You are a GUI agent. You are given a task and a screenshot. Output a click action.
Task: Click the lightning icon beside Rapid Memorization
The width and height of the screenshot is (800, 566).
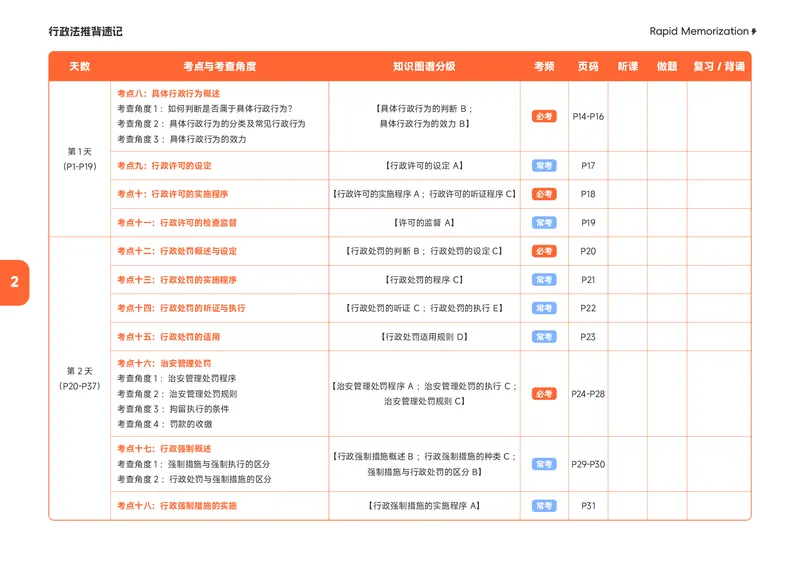click(754, 32)
